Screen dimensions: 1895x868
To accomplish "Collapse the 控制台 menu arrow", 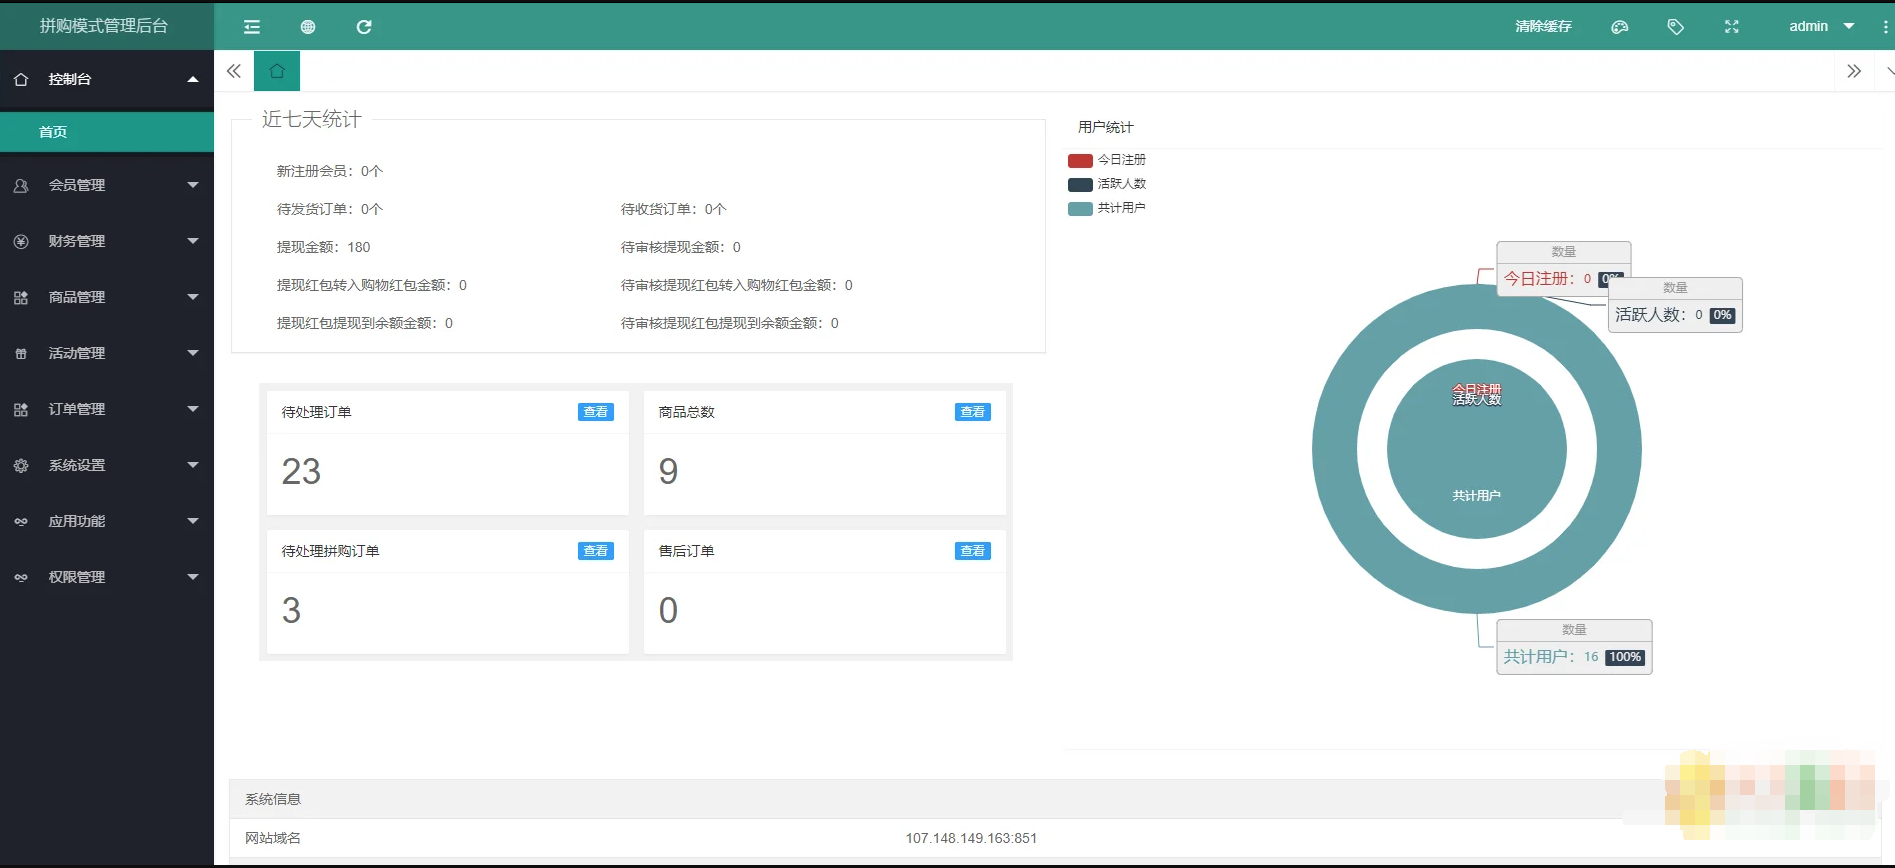I will [193, 79].
